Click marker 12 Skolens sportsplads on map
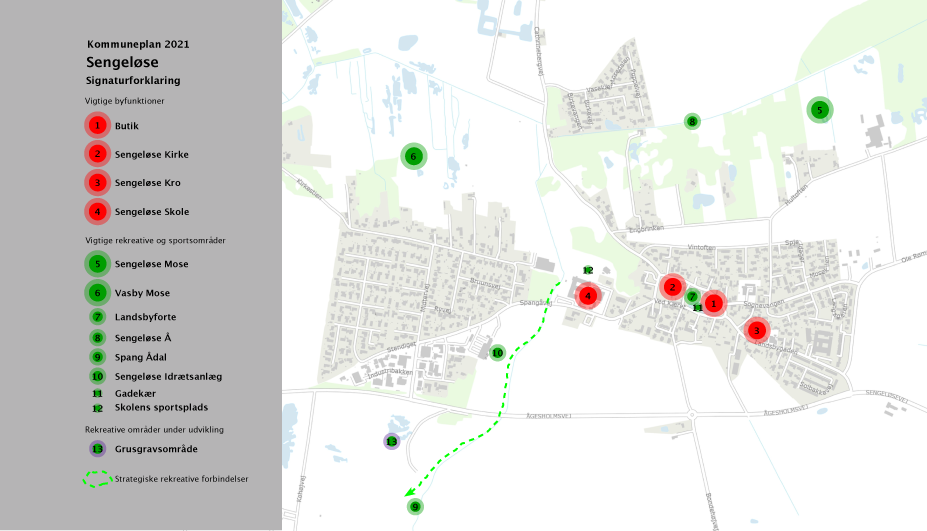Image resolution: width=927 pixels, height=531 pixels. tap(588, 271)
